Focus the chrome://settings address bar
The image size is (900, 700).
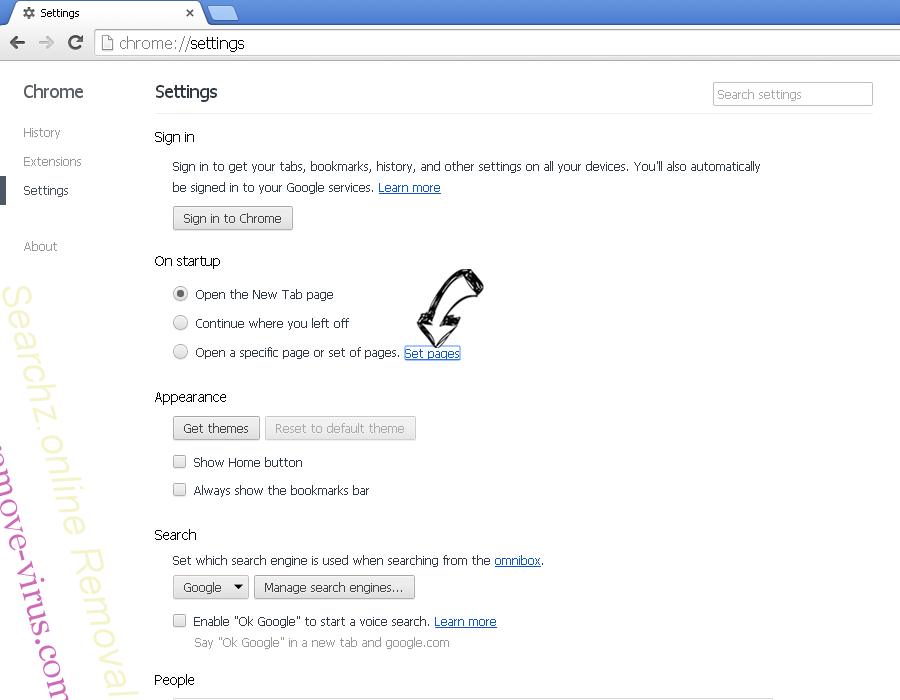tap(497, 44)
